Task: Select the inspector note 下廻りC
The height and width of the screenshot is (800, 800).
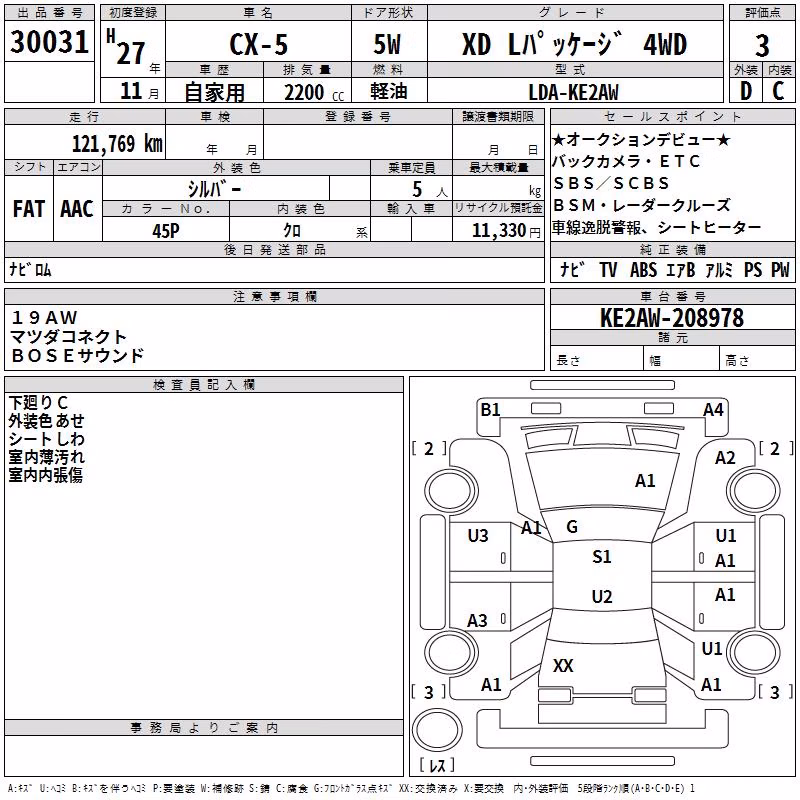Action: point(38,403)
